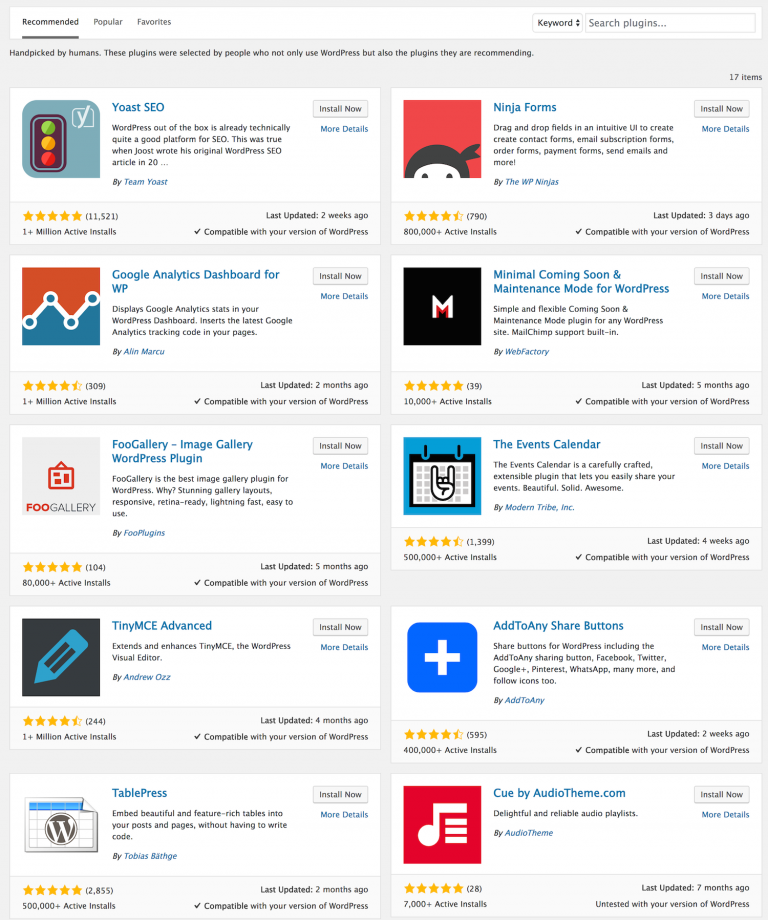Click the AddToAny plus sign icon

pos(442,657)
